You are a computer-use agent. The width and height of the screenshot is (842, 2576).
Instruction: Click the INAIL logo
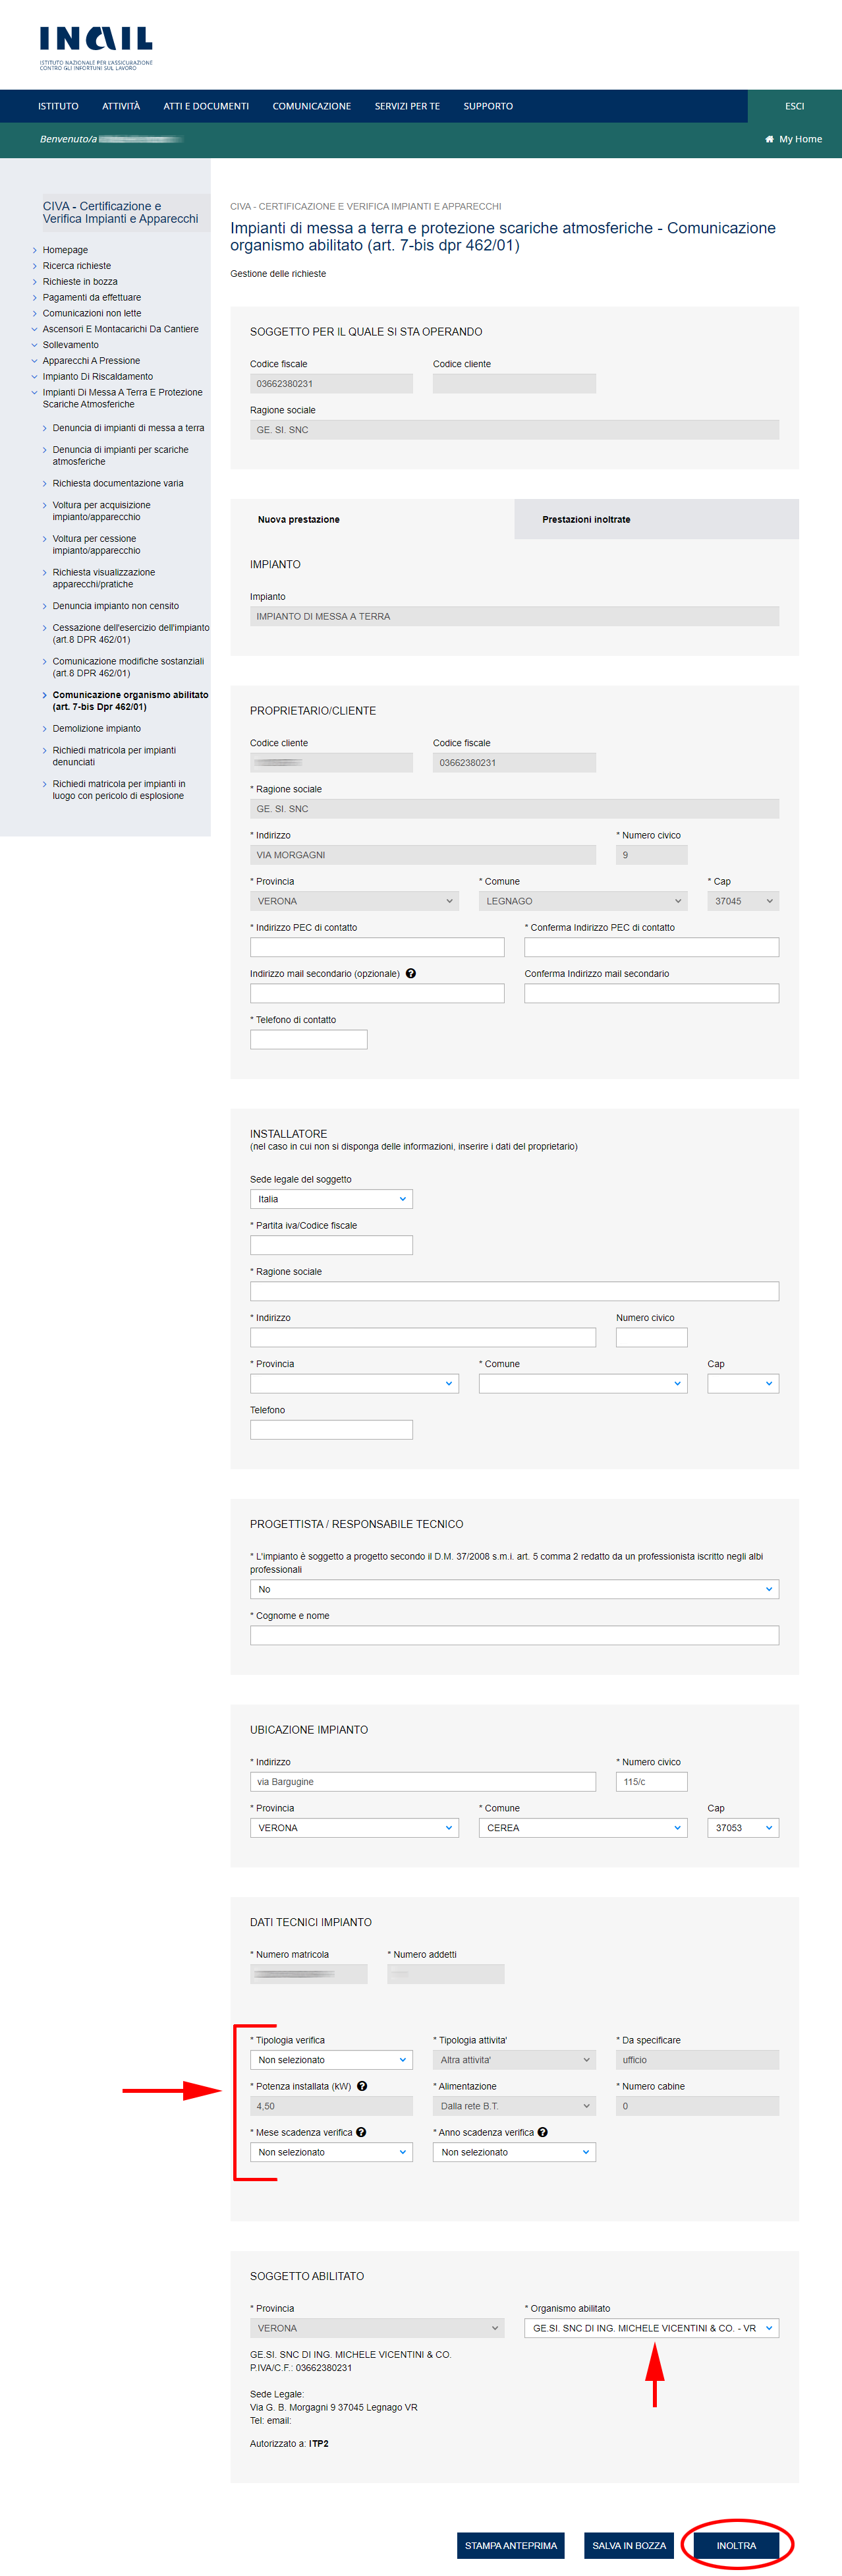pyautogui.click(x=96, y=46)
